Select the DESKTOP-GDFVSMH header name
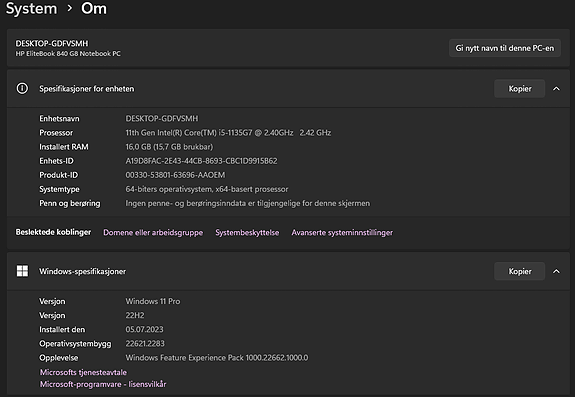Viewport: 575px width, 397px height. tap(52, 43)
